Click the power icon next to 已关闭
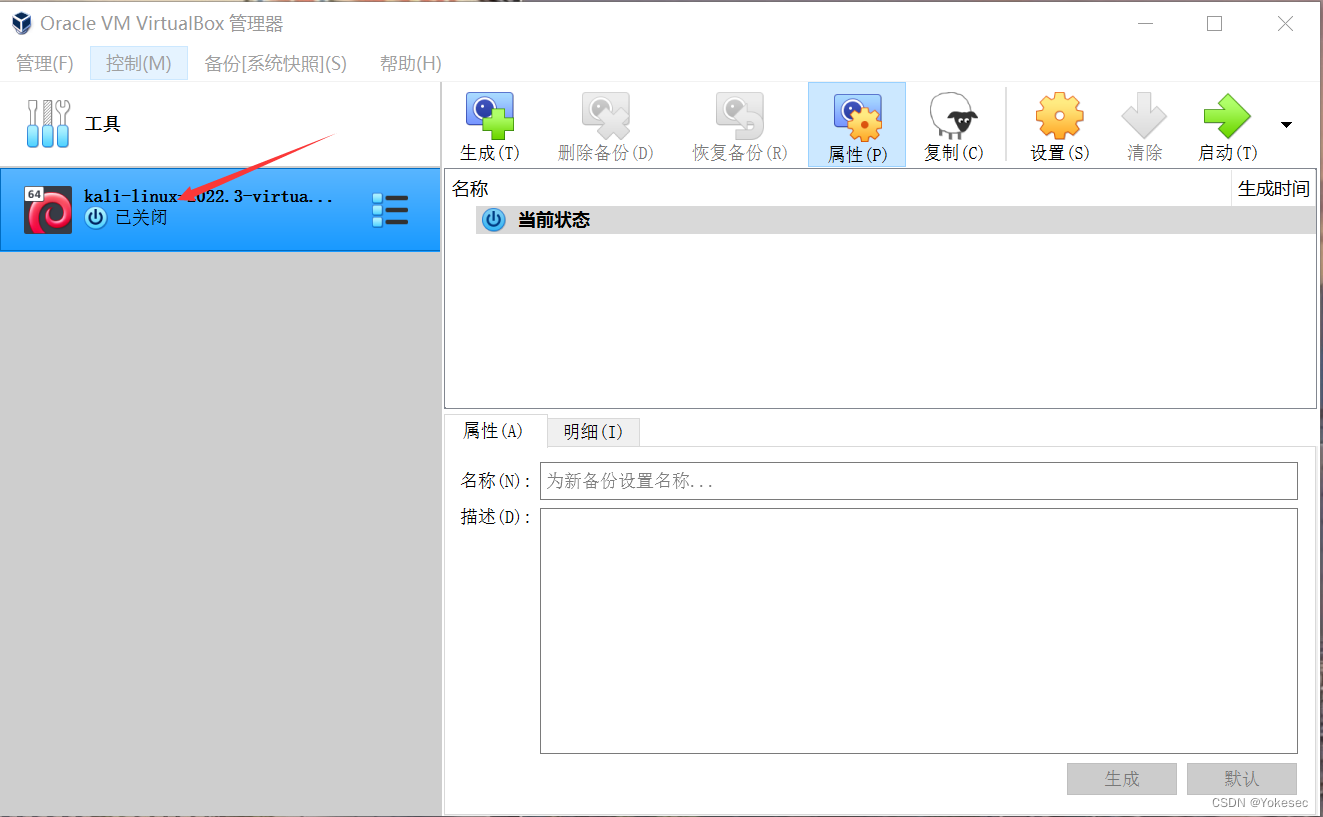This screenshot has height=817, width=1323. [95, 218]
